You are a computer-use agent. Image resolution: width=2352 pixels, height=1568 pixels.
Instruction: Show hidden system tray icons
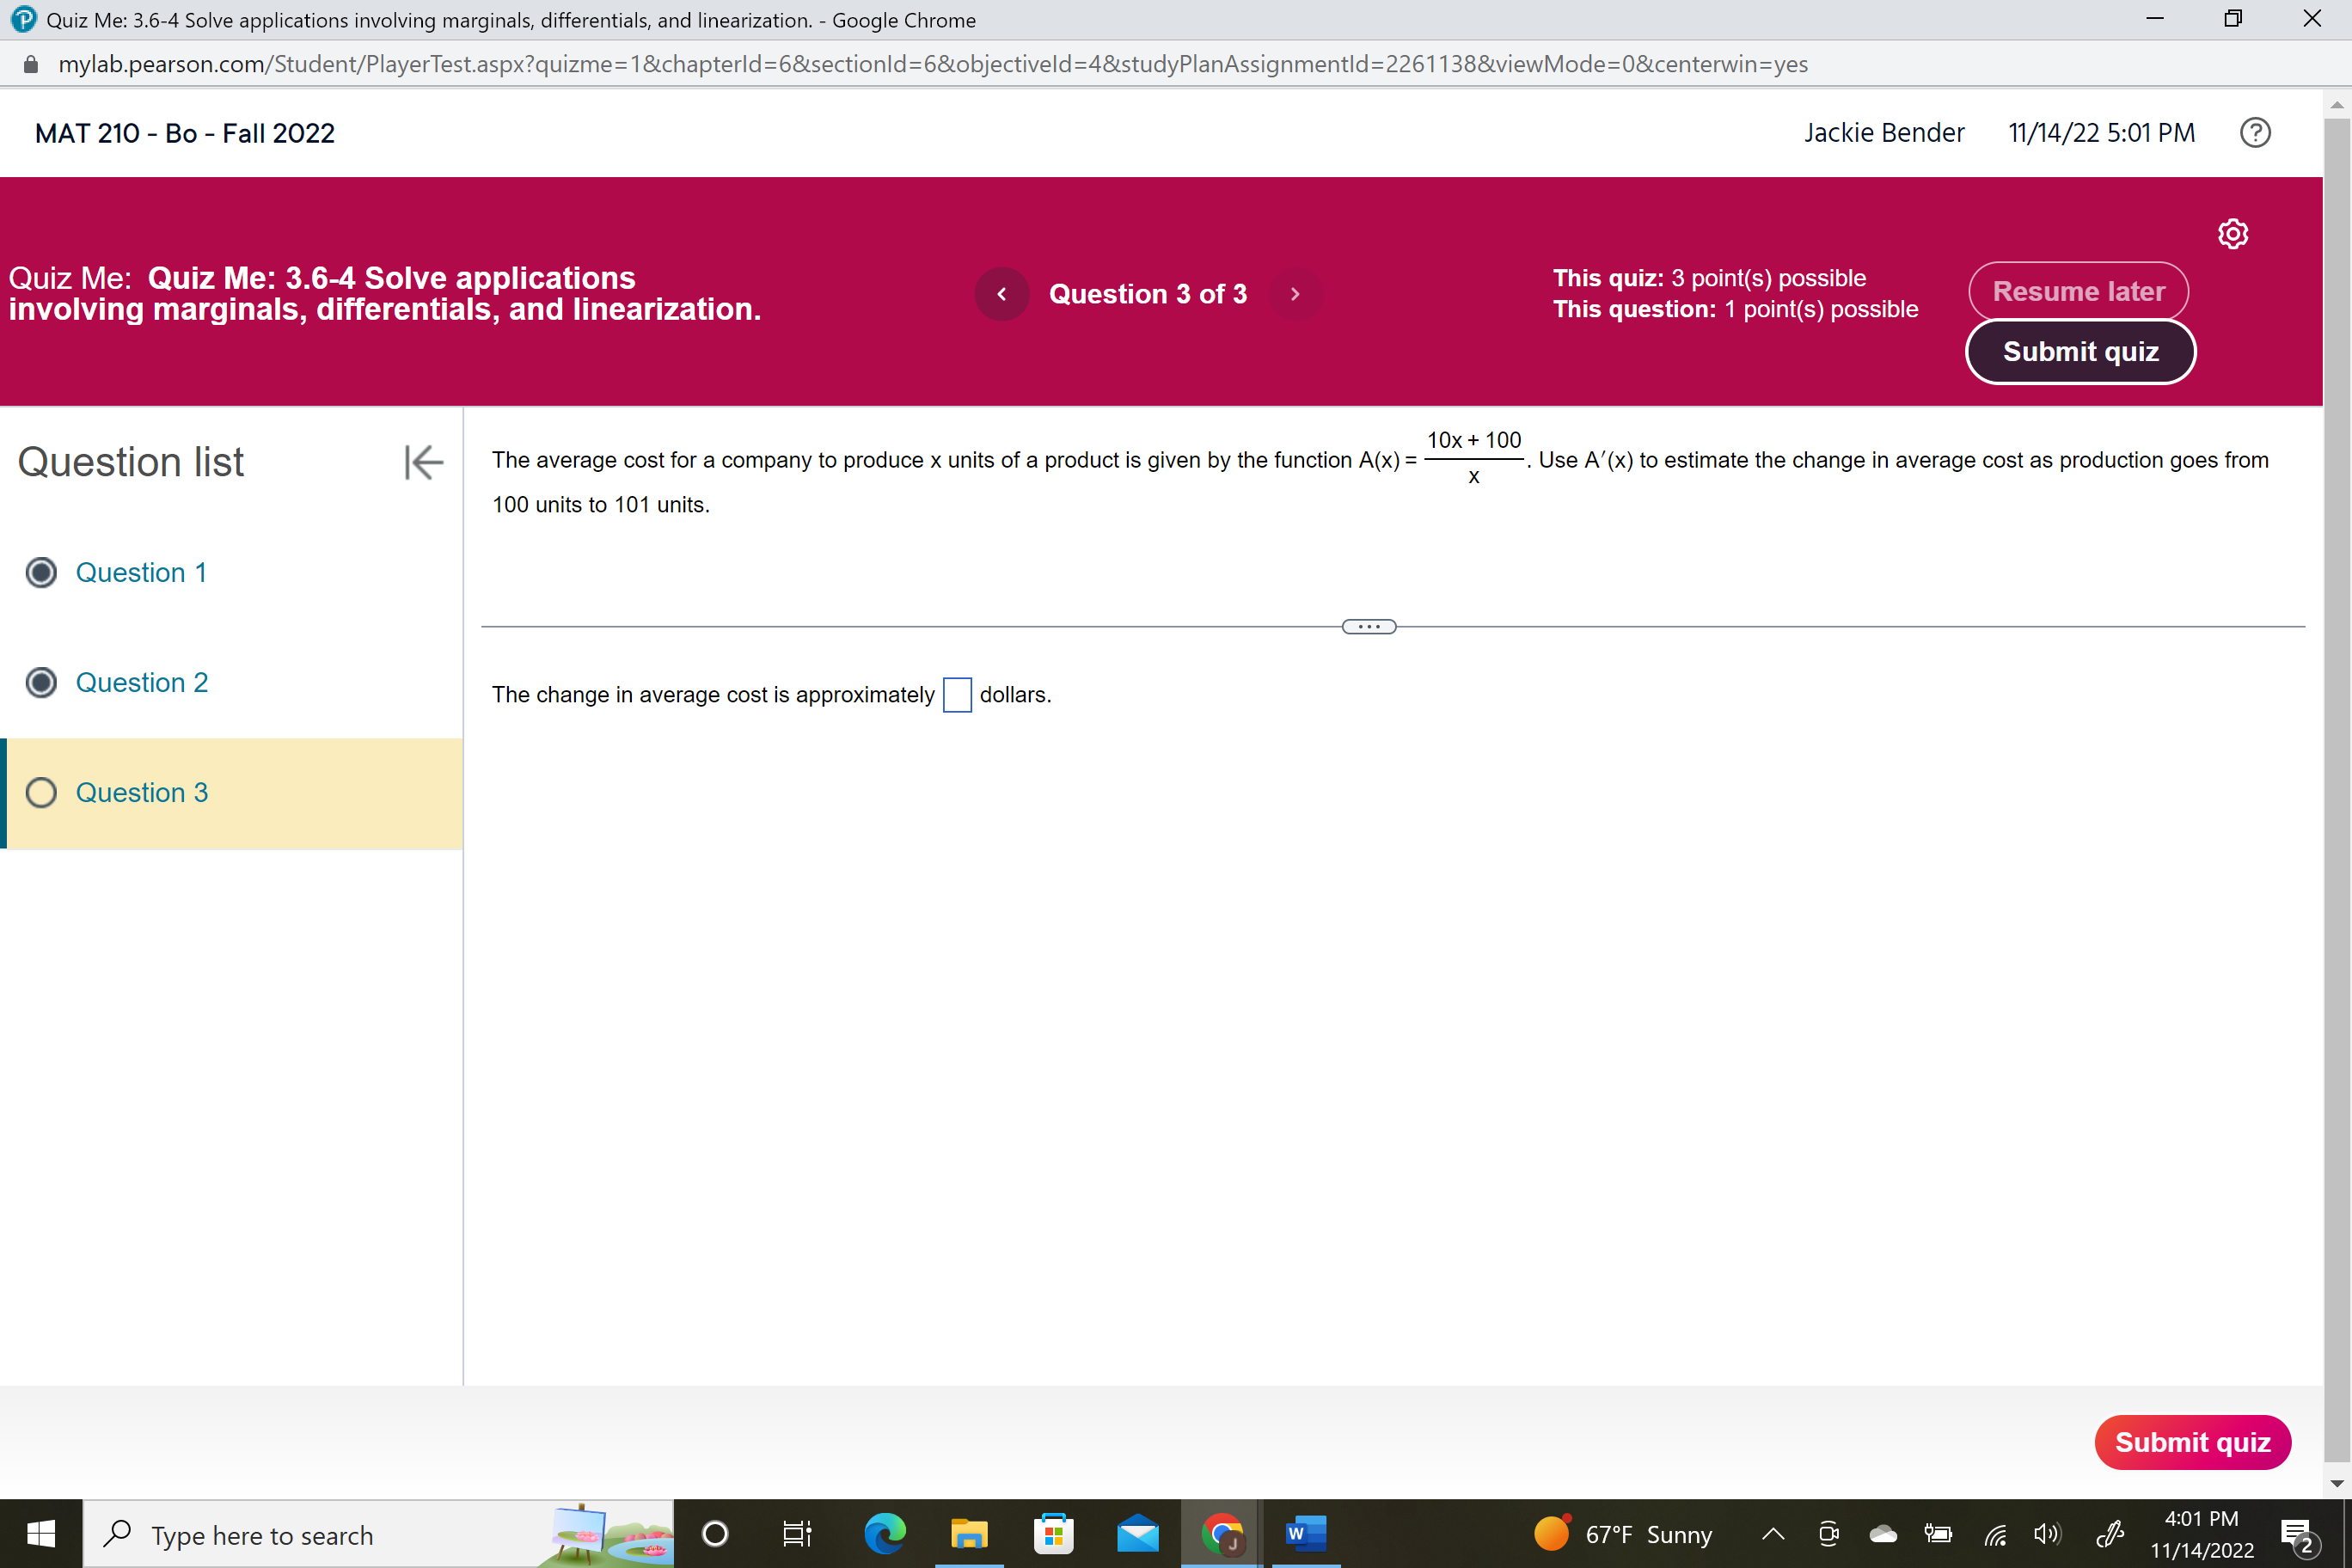(1772, 1534)
